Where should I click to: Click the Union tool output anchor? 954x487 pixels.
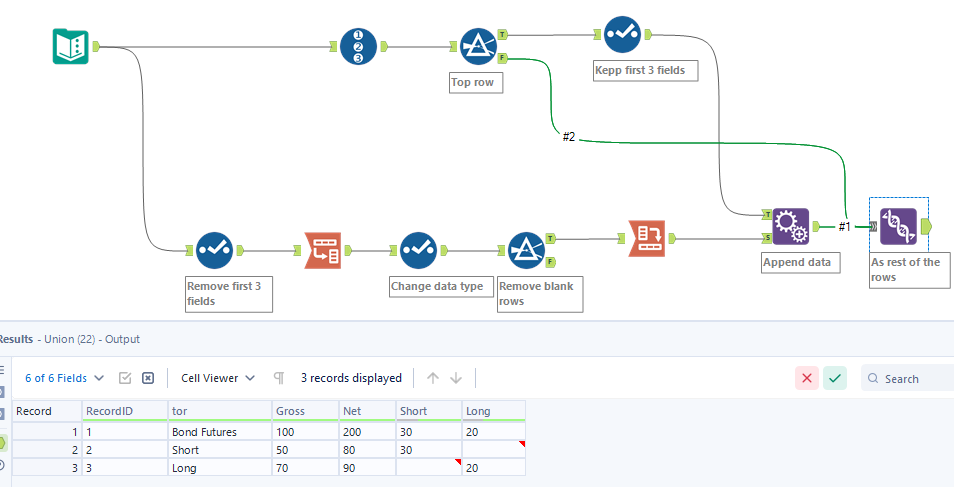click(x=927, y=227)
